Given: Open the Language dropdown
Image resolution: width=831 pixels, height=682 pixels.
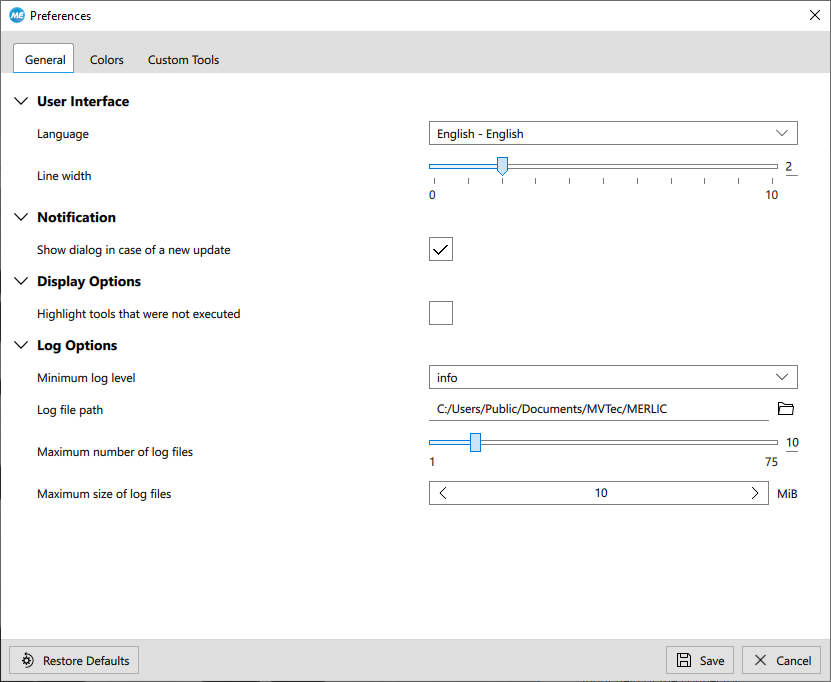Looking at the screenshot, I should [612, 133].
